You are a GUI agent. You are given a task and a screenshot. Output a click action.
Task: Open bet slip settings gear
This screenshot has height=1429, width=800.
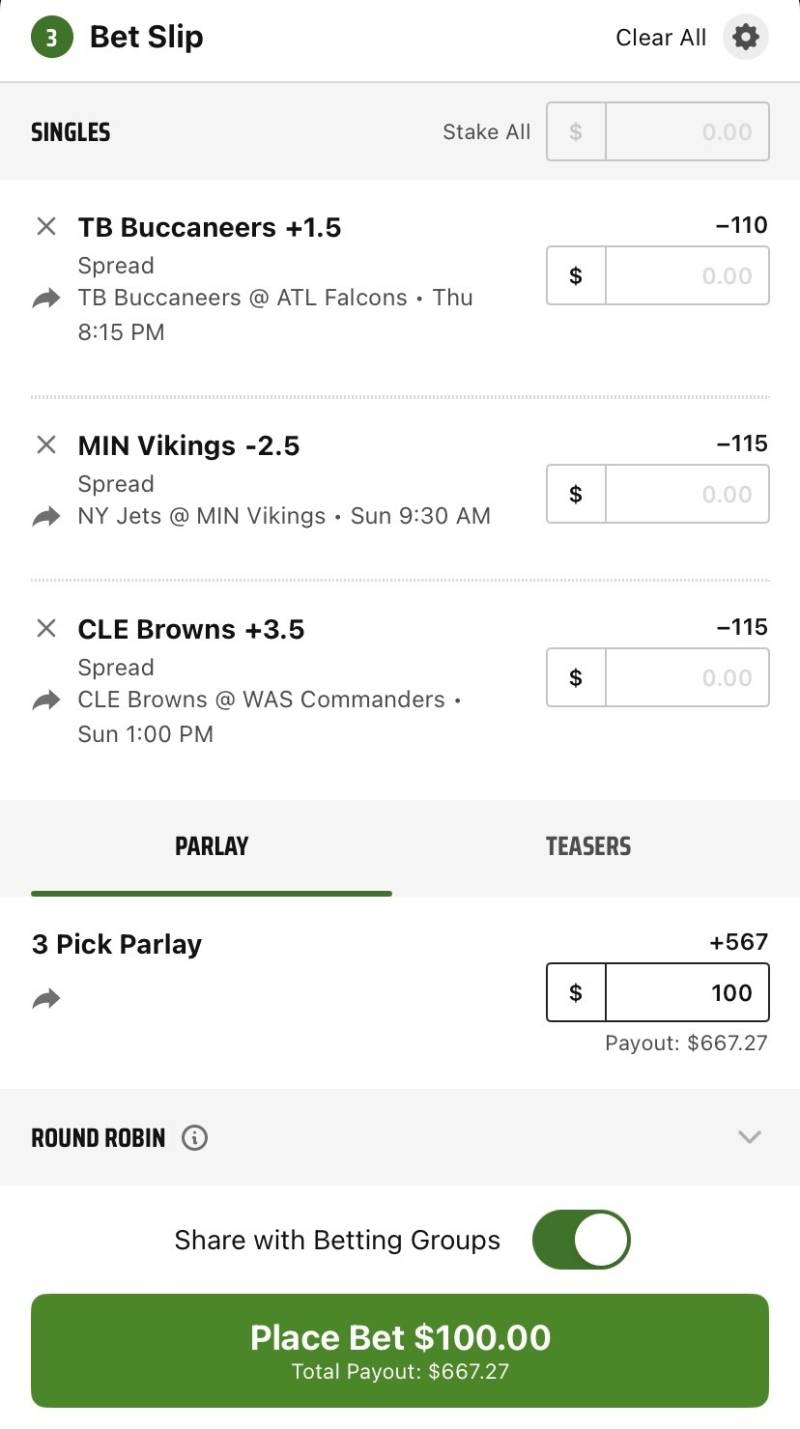click(x=745, y=38)
